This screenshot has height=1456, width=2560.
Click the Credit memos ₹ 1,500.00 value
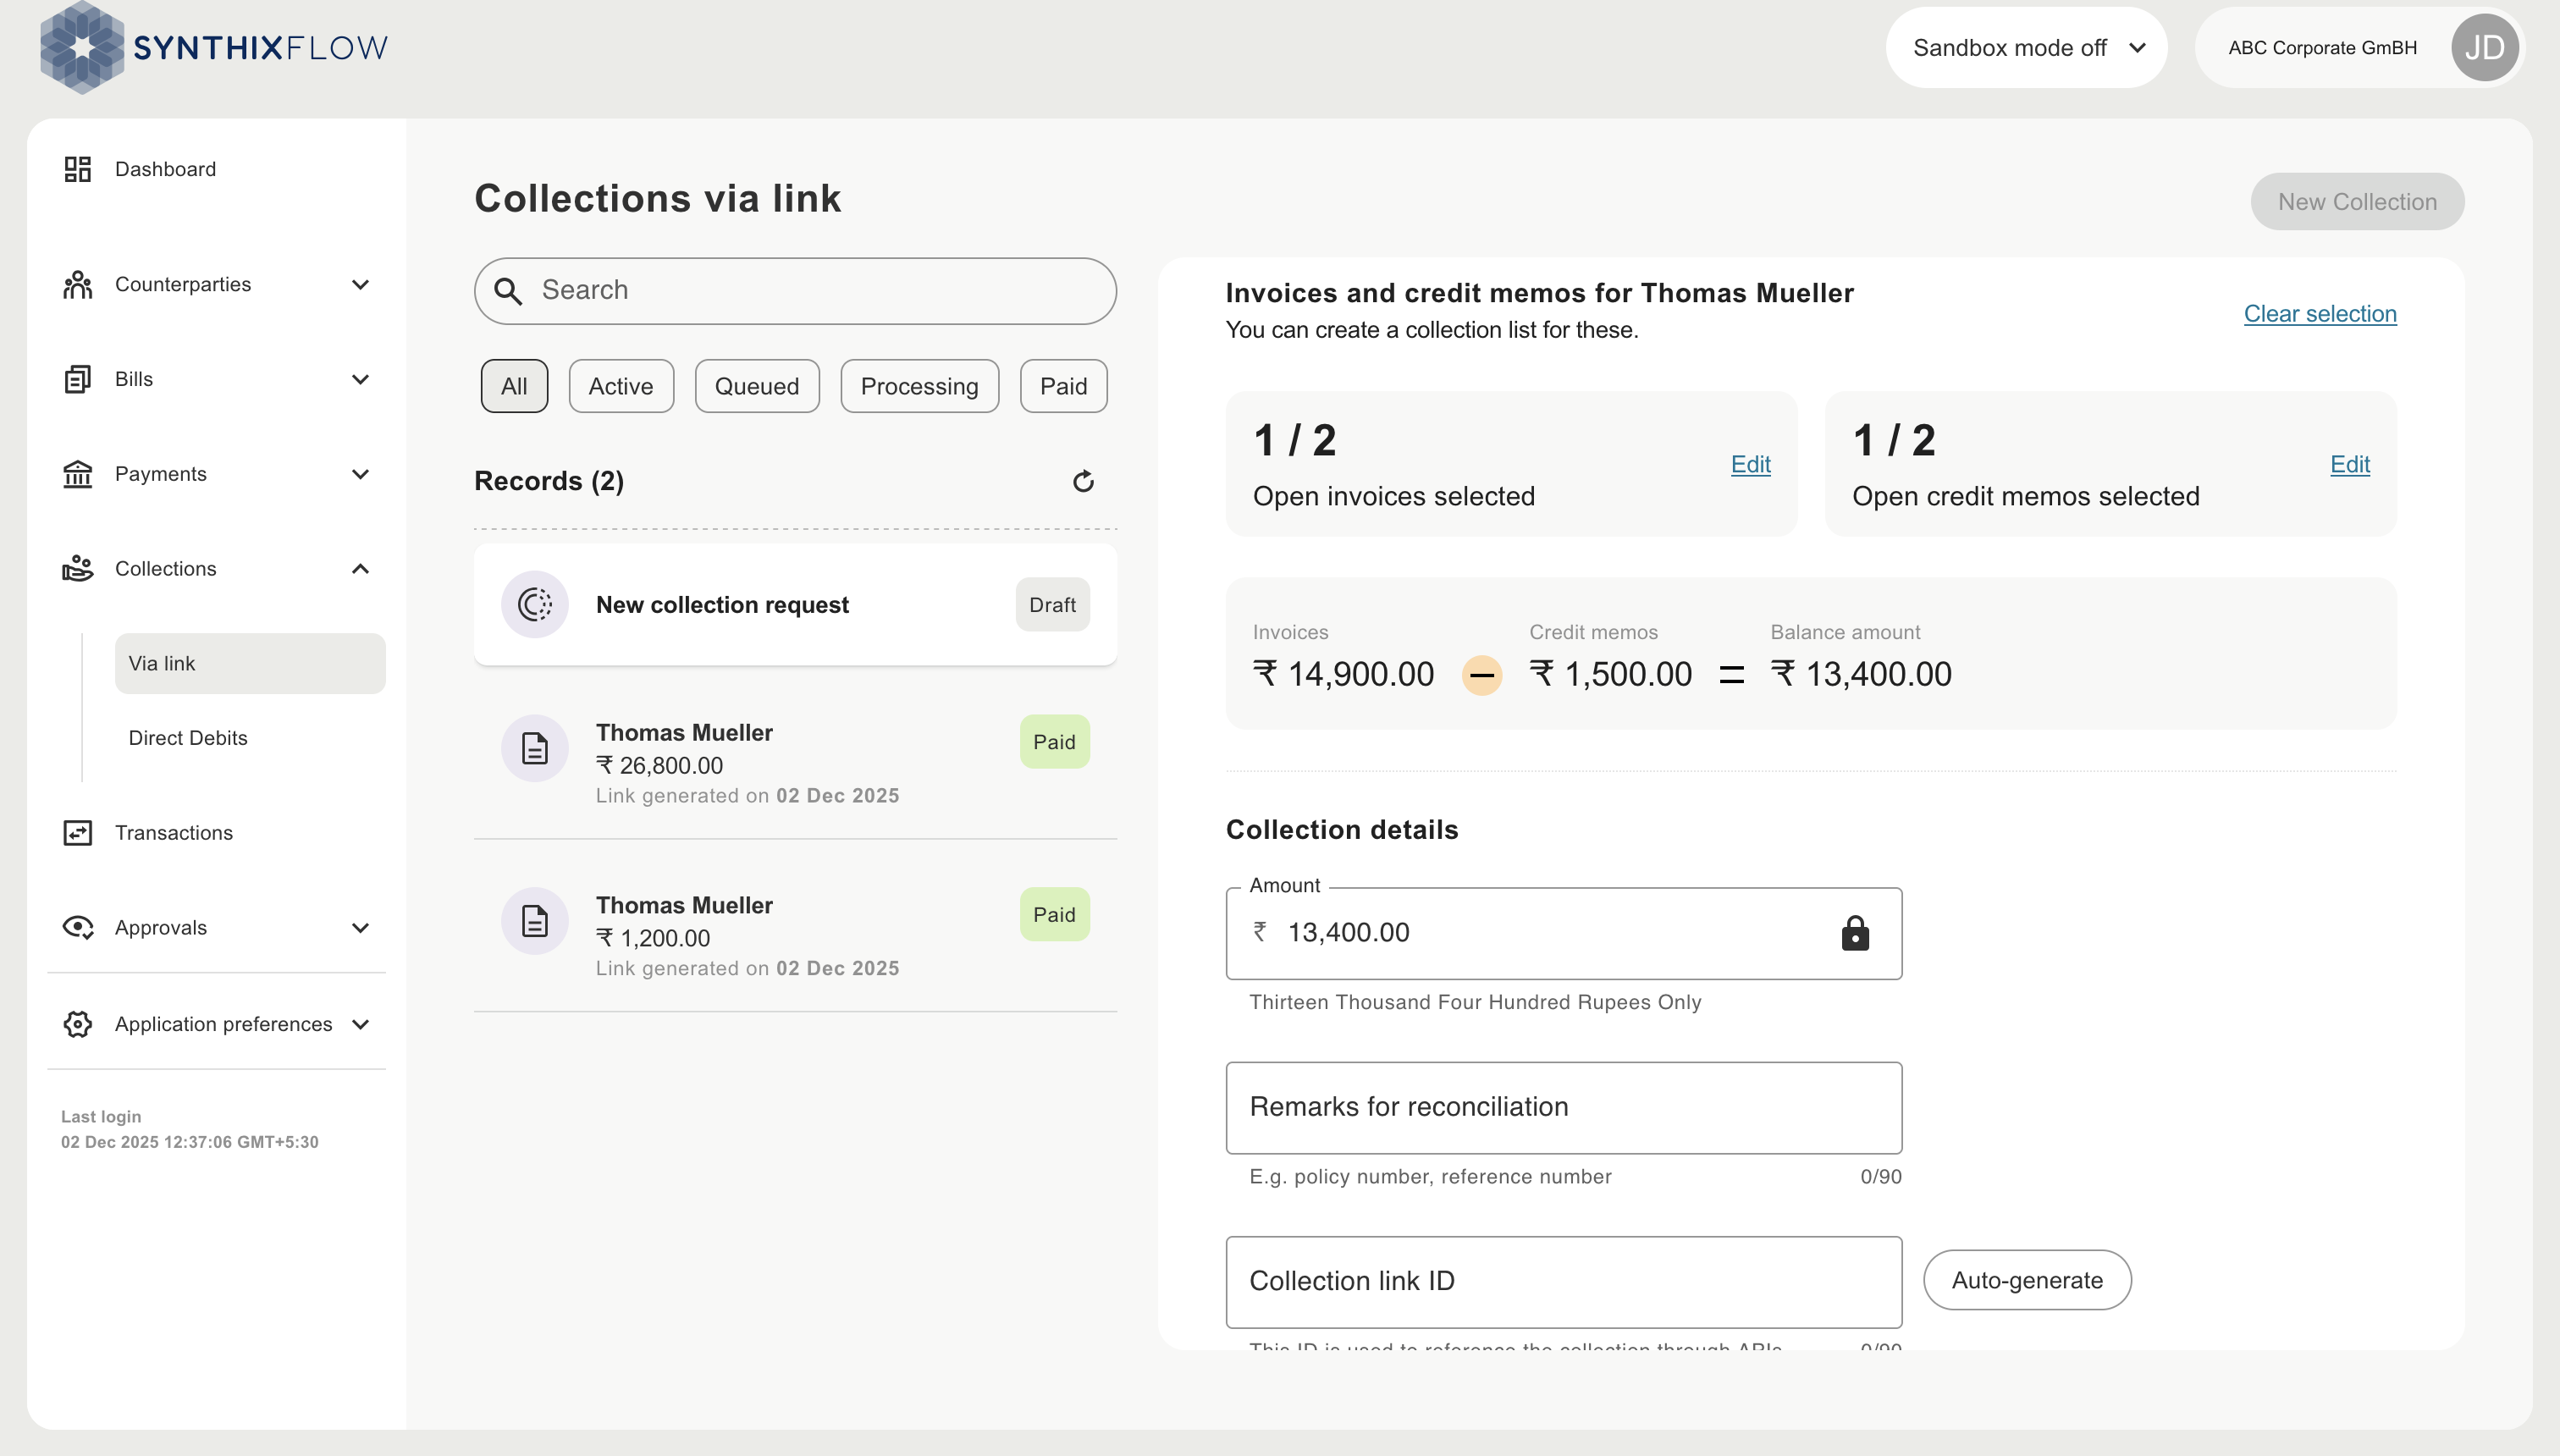[x=1611, y=675]
